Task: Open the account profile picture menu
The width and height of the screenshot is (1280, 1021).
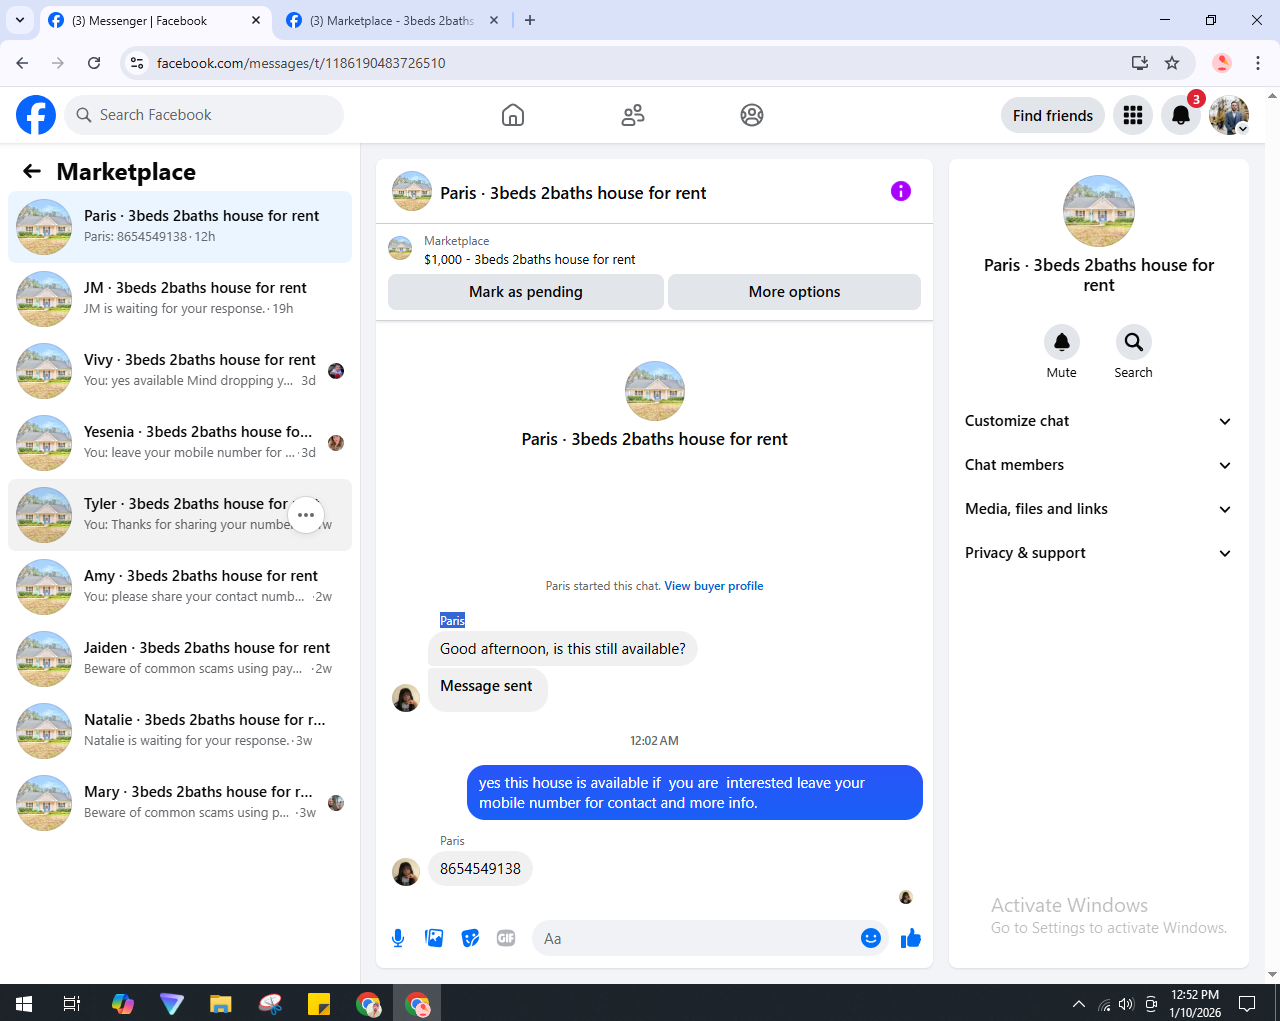Action: tap(1229, 115)
